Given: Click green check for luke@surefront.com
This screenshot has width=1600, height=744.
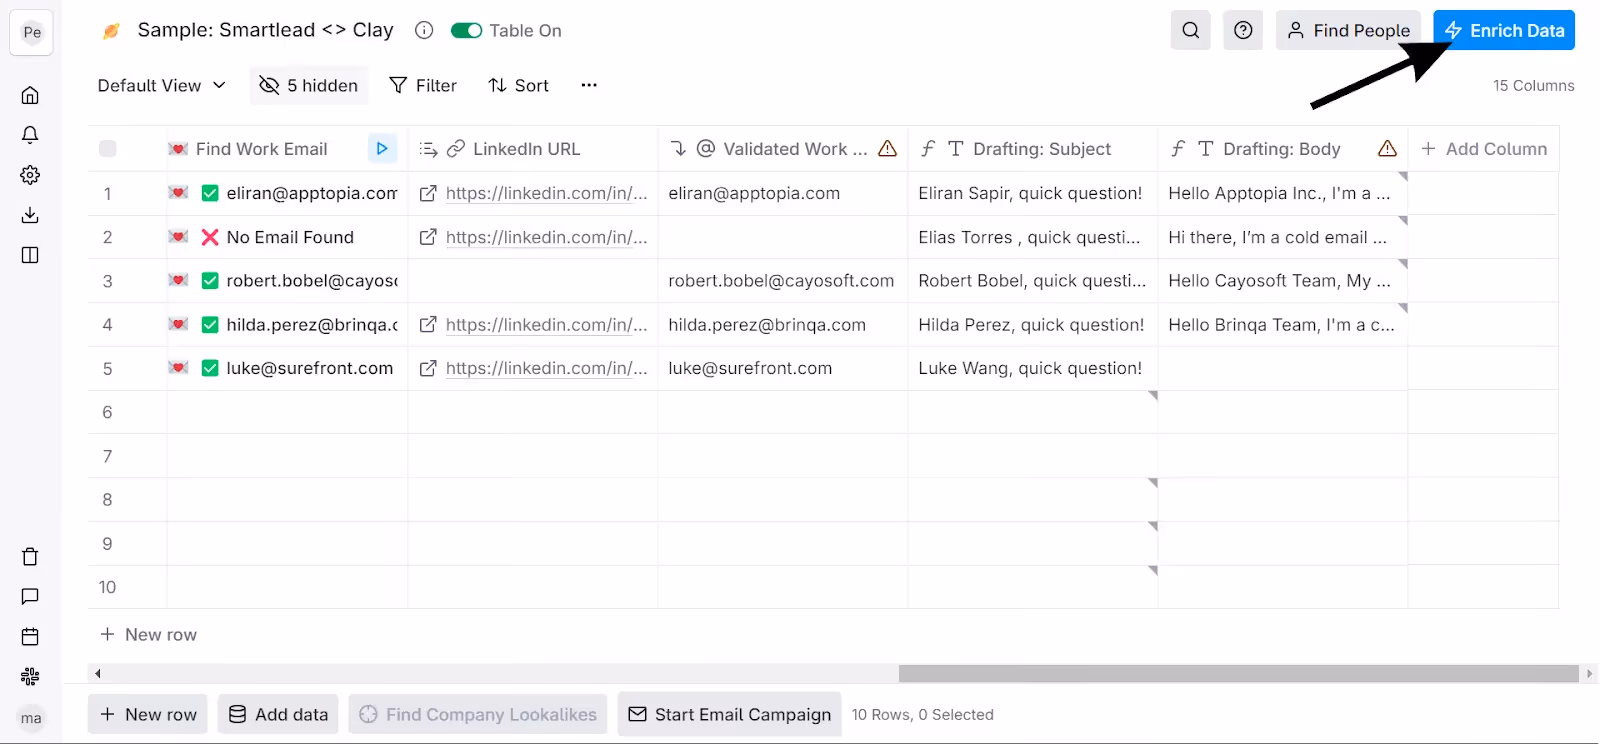Looking at the screenshot, I should pos(210,368).
